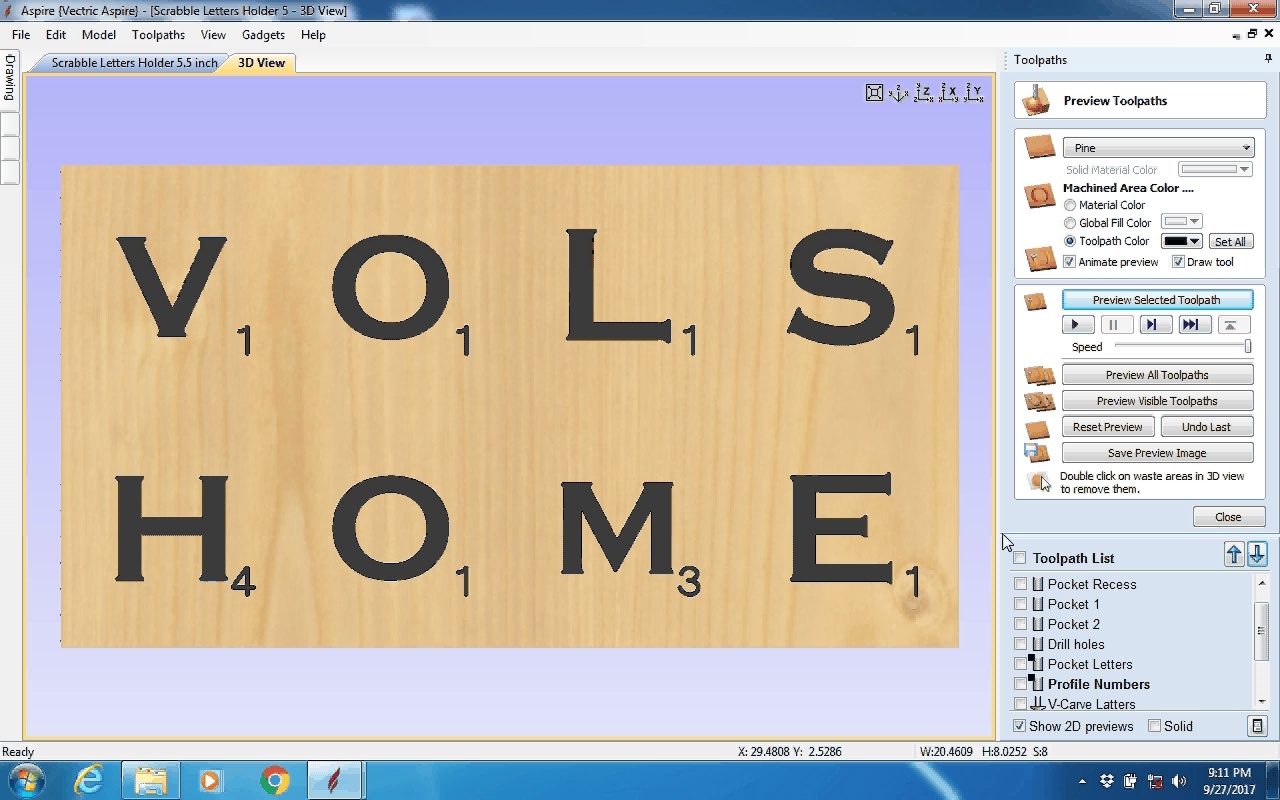Open Solid Material Color dropdown
The height and width of the screenshot is (800, 1280).
point(1215,170)
